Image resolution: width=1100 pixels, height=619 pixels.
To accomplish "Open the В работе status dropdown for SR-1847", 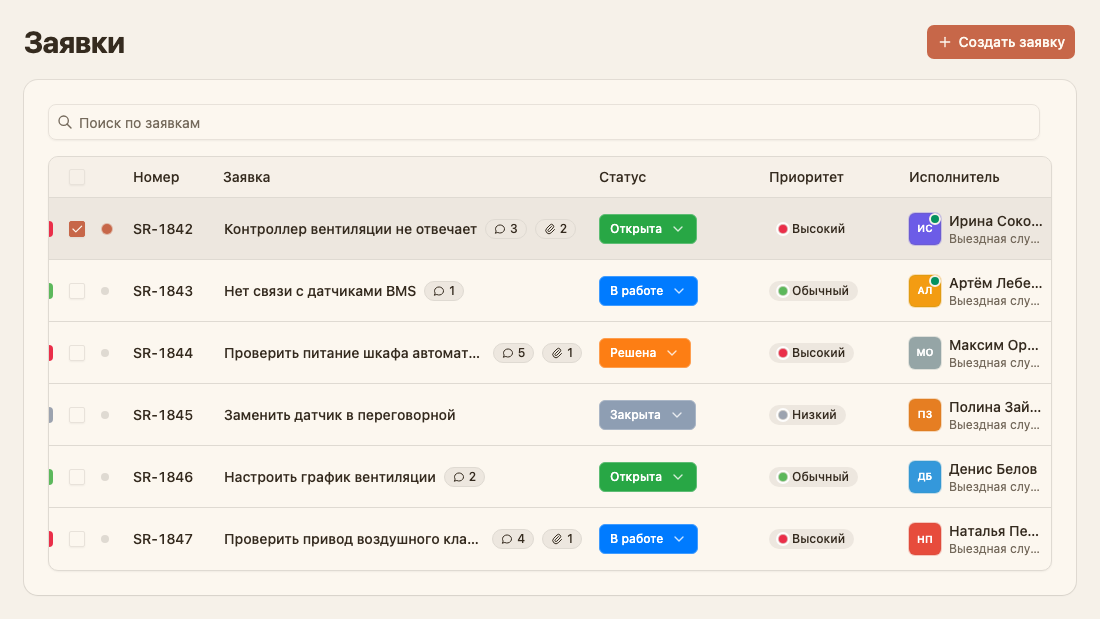I will click(648, 539).
